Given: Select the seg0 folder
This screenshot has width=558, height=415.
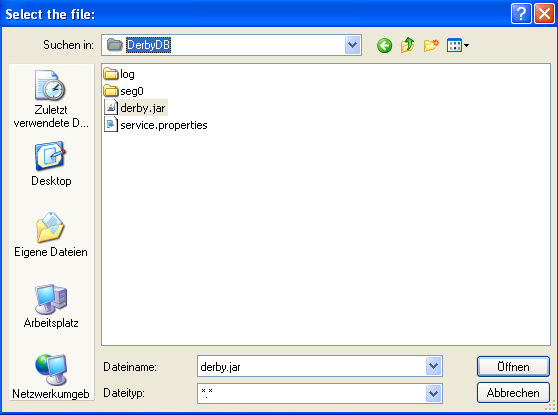Looking at the screenshot, I should [123, 91].
